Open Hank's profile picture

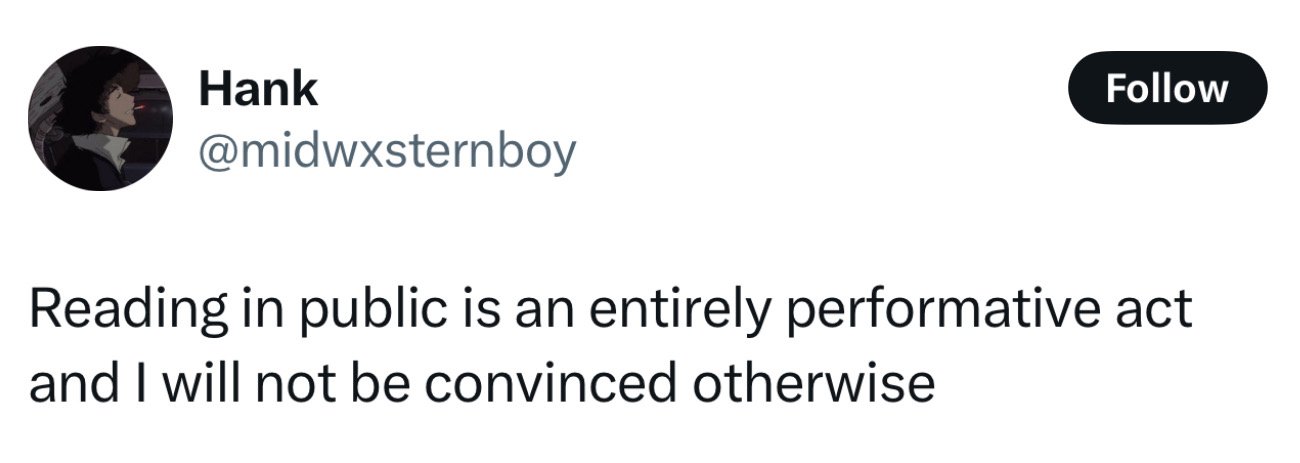tap(100, 118)
